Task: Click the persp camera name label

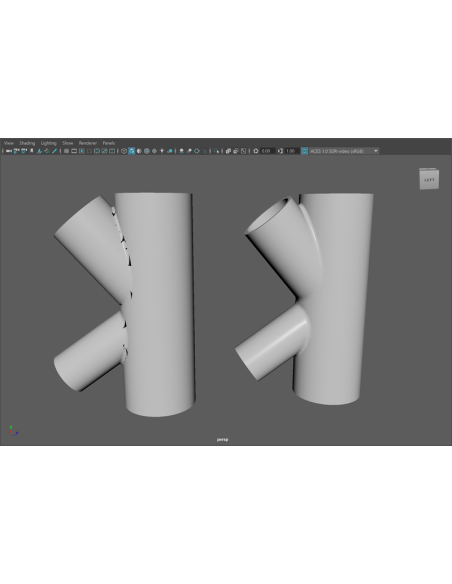Action: 223,439
